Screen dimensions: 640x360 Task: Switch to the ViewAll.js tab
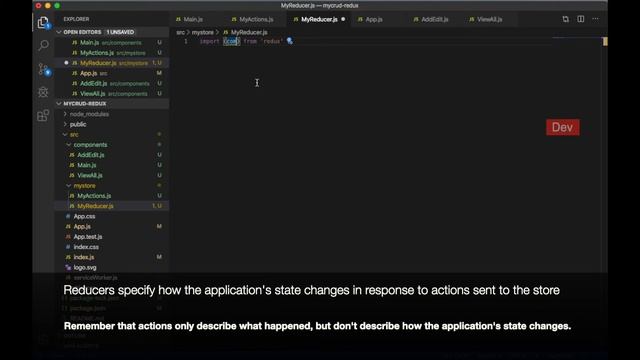[490, 19]
